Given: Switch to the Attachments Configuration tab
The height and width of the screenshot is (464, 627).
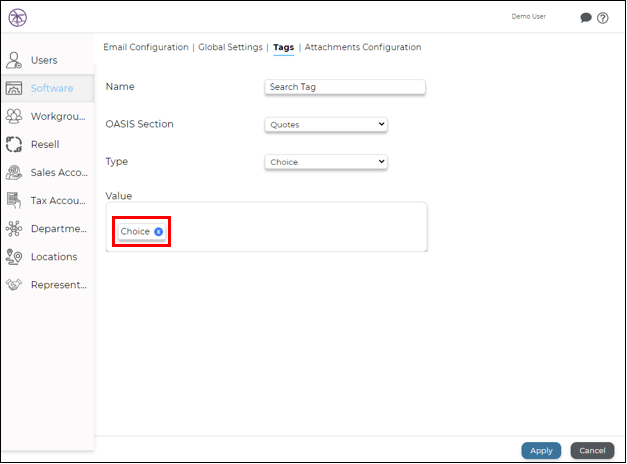Looking at the screenshot, I should 363,47.
